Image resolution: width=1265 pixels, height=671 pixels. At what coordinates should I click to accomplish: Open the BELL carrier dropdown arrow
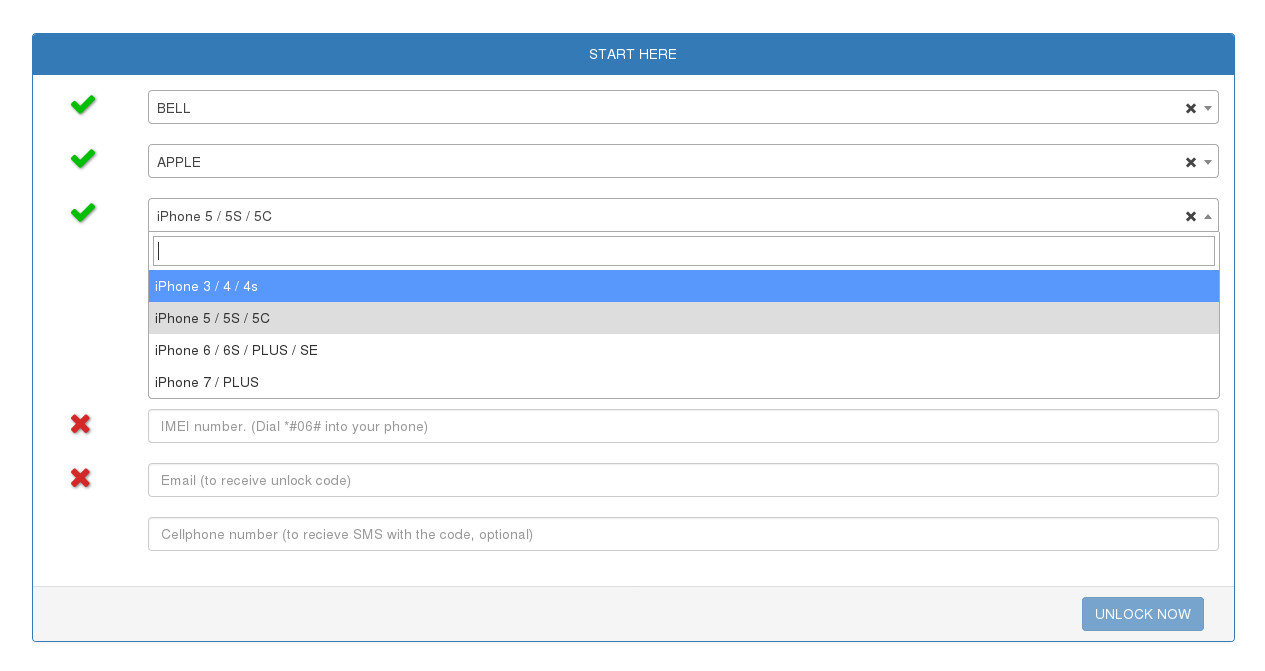click(1207, 108)
